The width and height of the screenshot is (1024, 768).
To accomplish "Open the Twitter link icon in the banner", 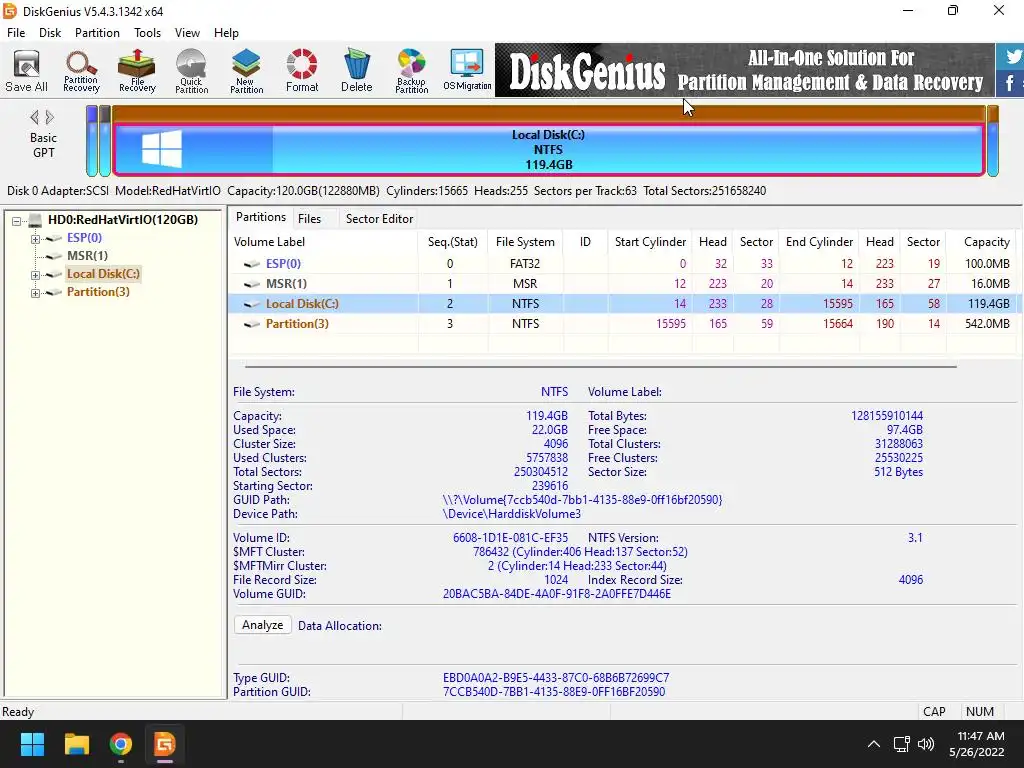I will point(1012,57).
